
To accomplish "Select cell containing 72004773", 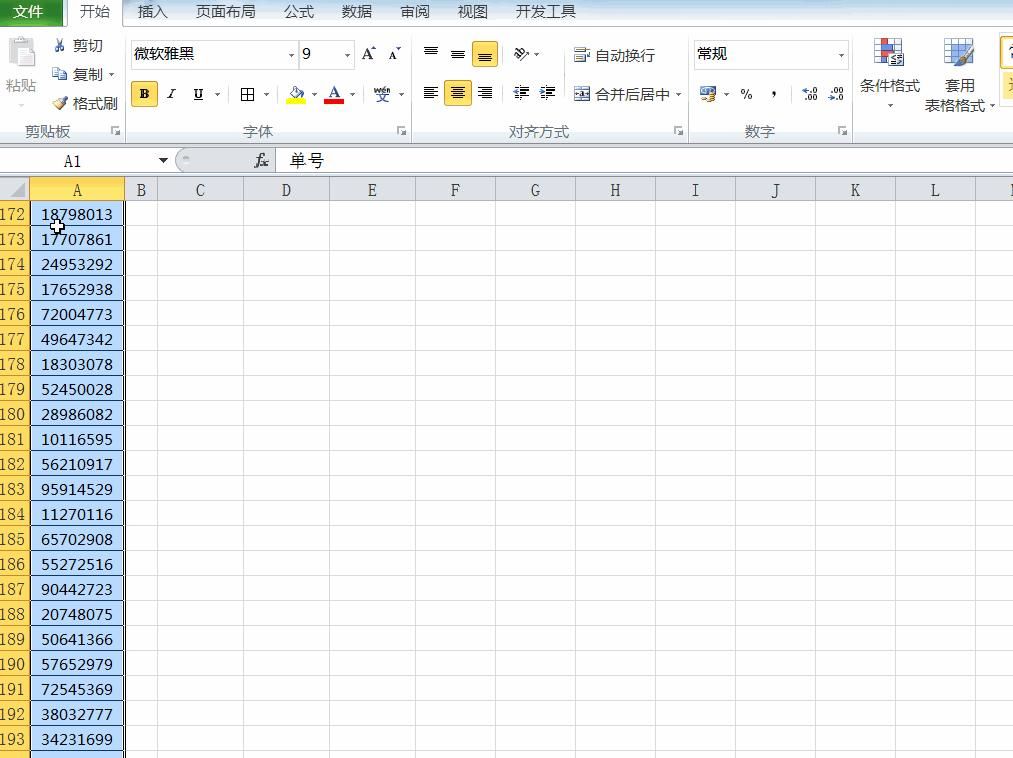I will tap(77, 314).
